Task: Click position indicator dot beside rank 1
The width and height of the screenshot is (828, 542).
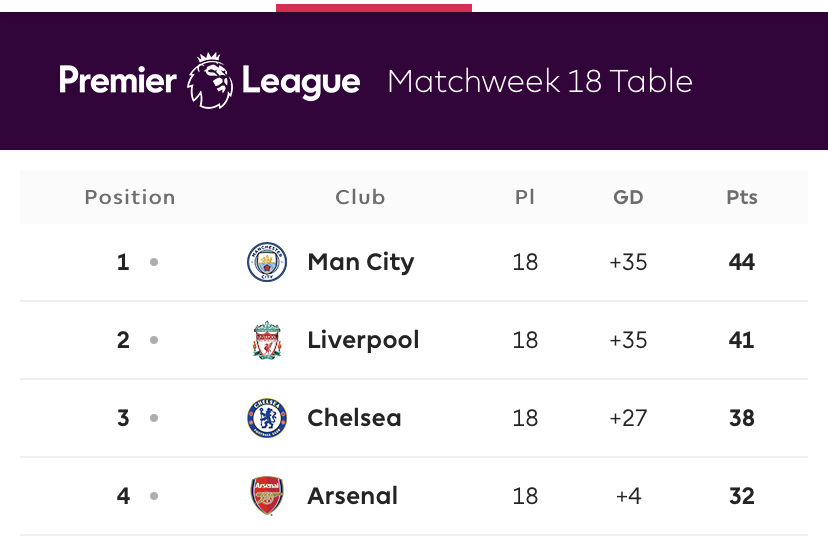Action: tap(154, 262)
